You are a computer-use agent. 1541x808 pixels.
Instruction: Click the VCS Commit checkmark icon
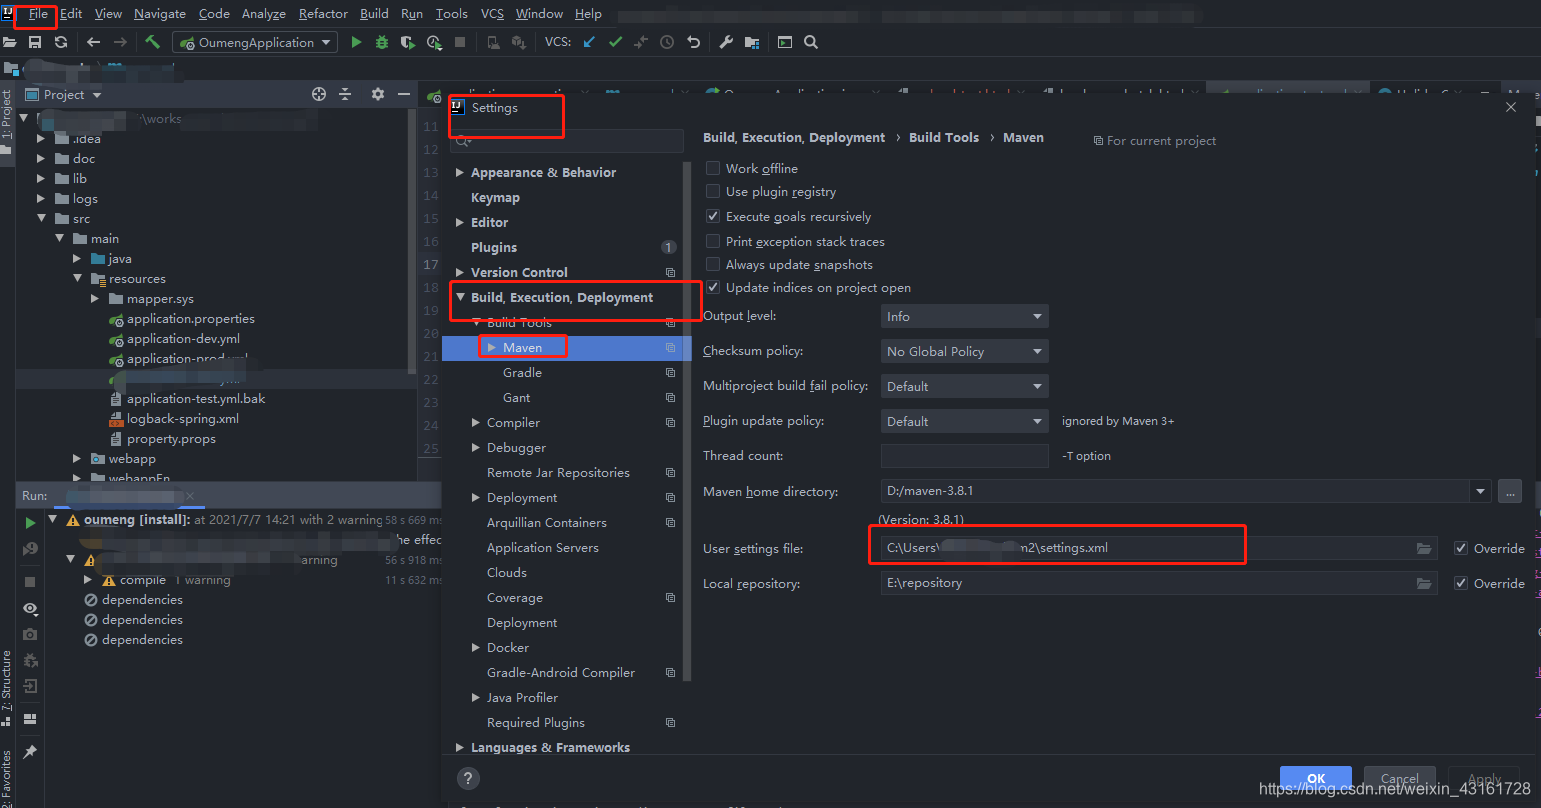[x=615, y=42]
